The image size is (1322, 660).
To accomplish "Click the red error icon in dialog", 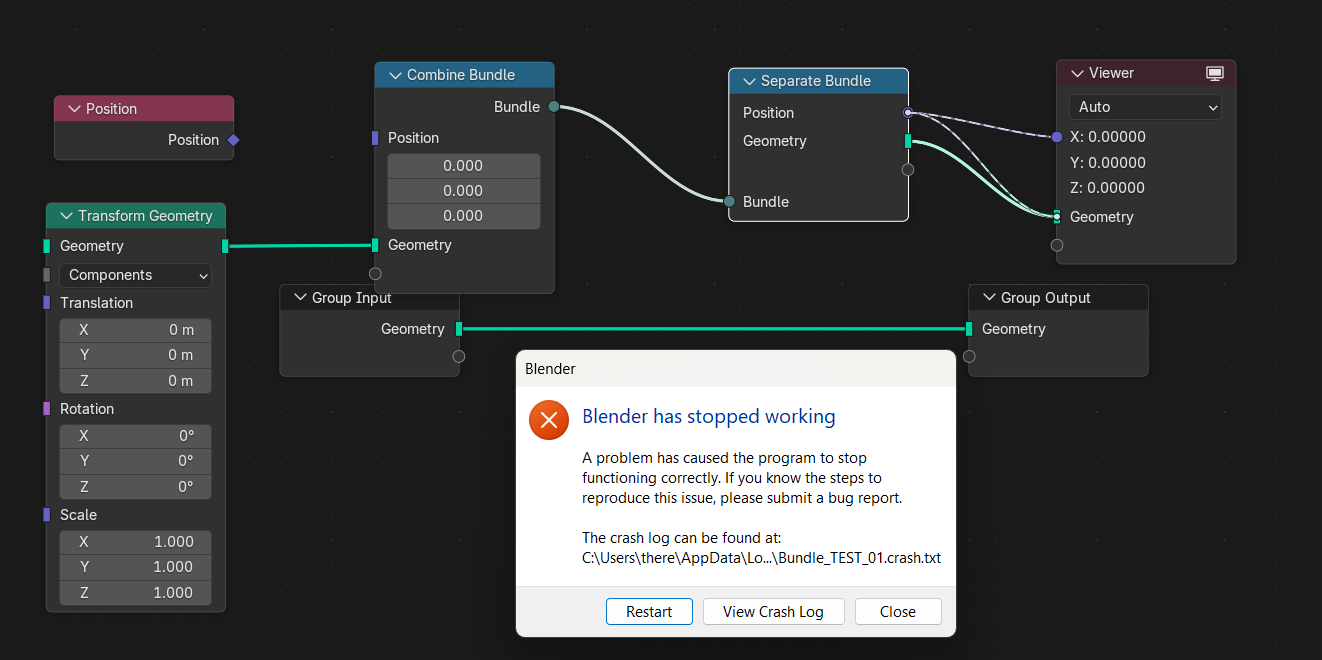I will tap(549, 420).
